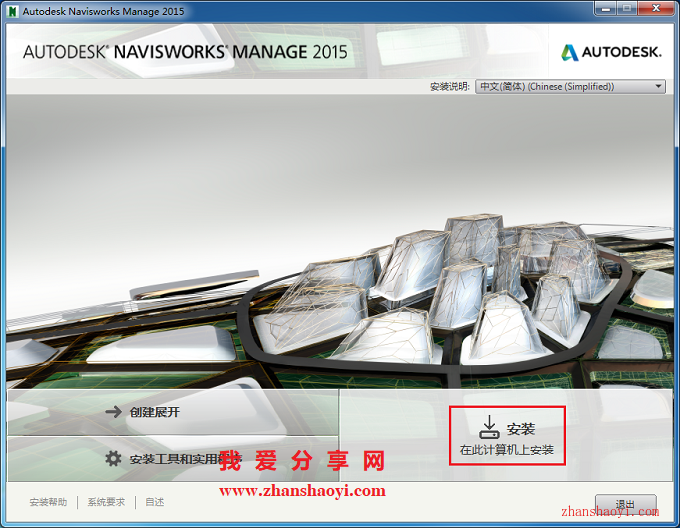Open 安装工具和实用程序 option
680x528 pixels.
click(x=173, y=459)
